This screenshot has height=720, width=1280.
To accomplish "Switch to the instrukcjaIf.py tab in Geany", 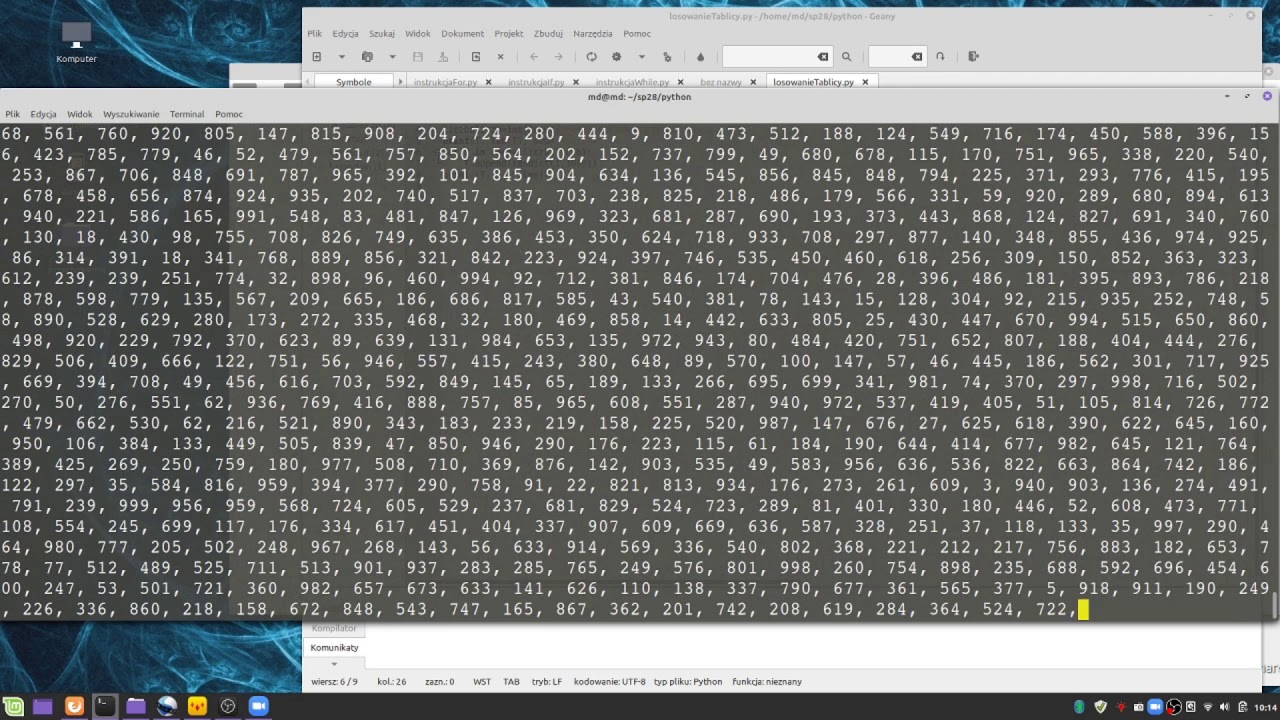I will click(x=536, y=82).
